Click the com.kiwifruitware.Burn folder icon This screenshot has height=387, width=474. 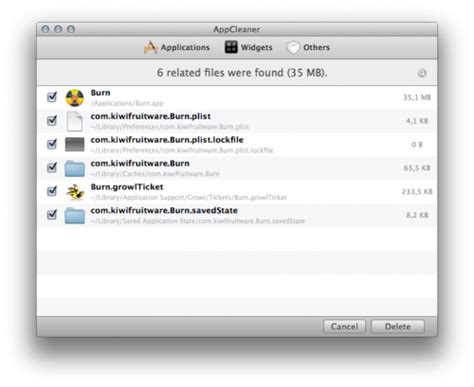[x=75, y=168]
